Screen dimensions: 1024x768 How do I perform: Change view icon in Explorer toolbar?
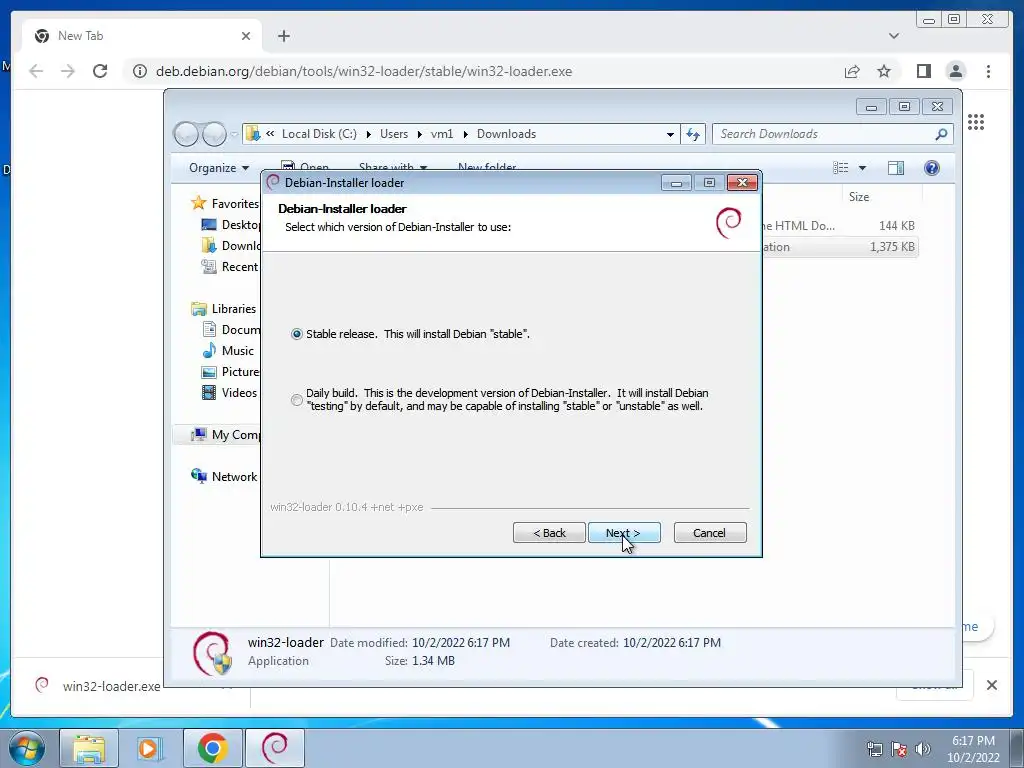(x=840, y=168)
